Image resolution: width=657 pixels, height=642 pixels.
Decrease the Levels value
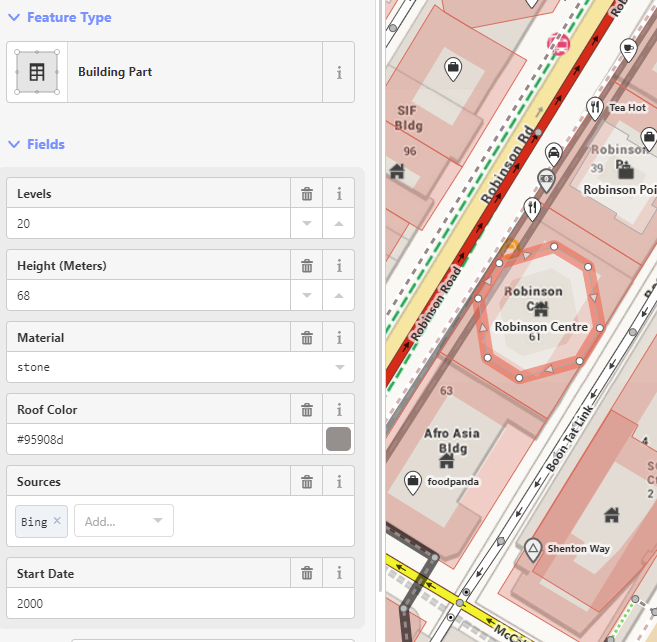tap(307, 223)
